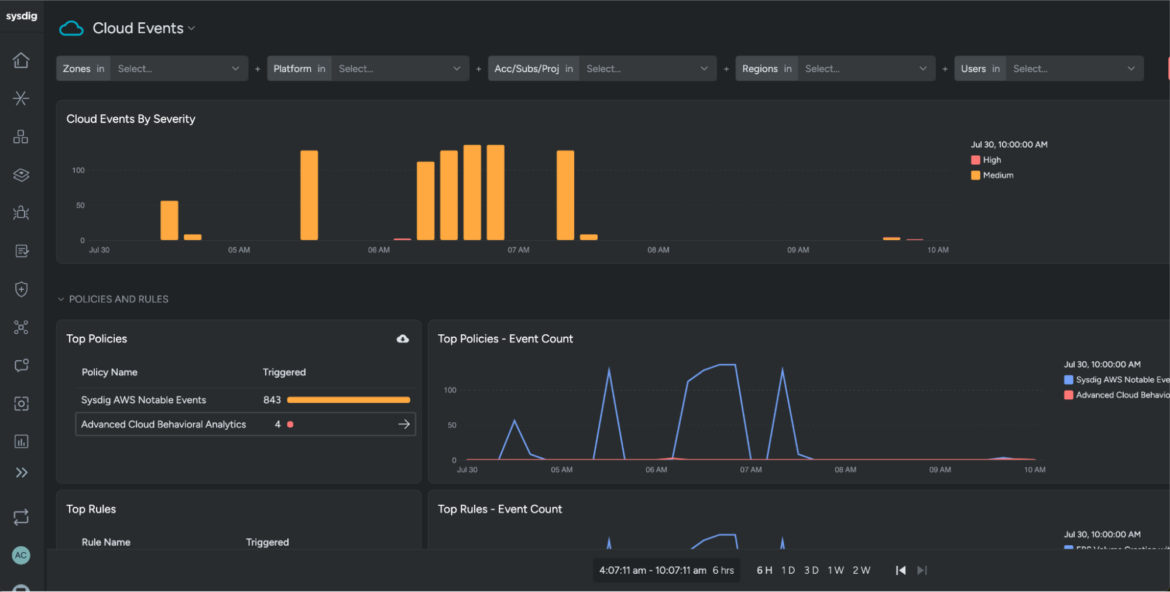Click the asterisk insights sidebar icon
The width and height of the screenshot is (1170, 592).
[21, 99]
